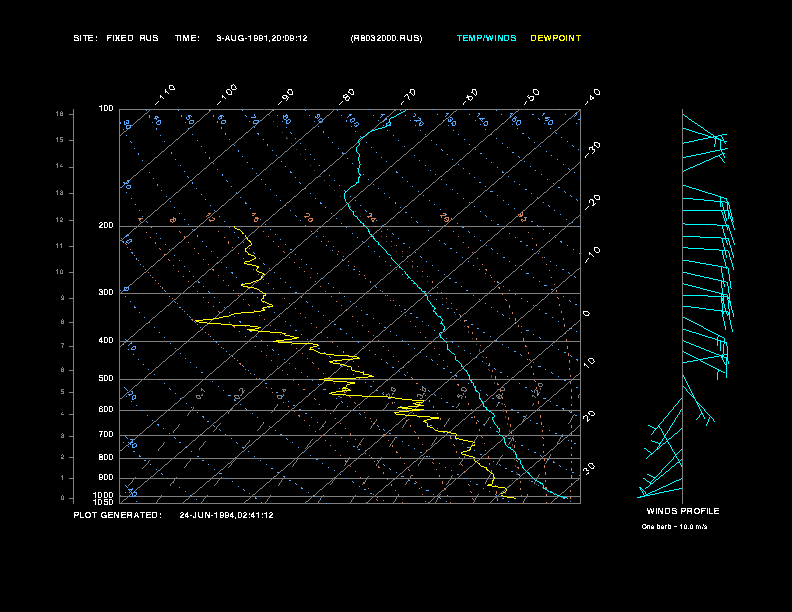This screenshot has height=612, width=792.
Task: Click the -20 isotherm label on right edge
Action: click(x=593, y=202)
